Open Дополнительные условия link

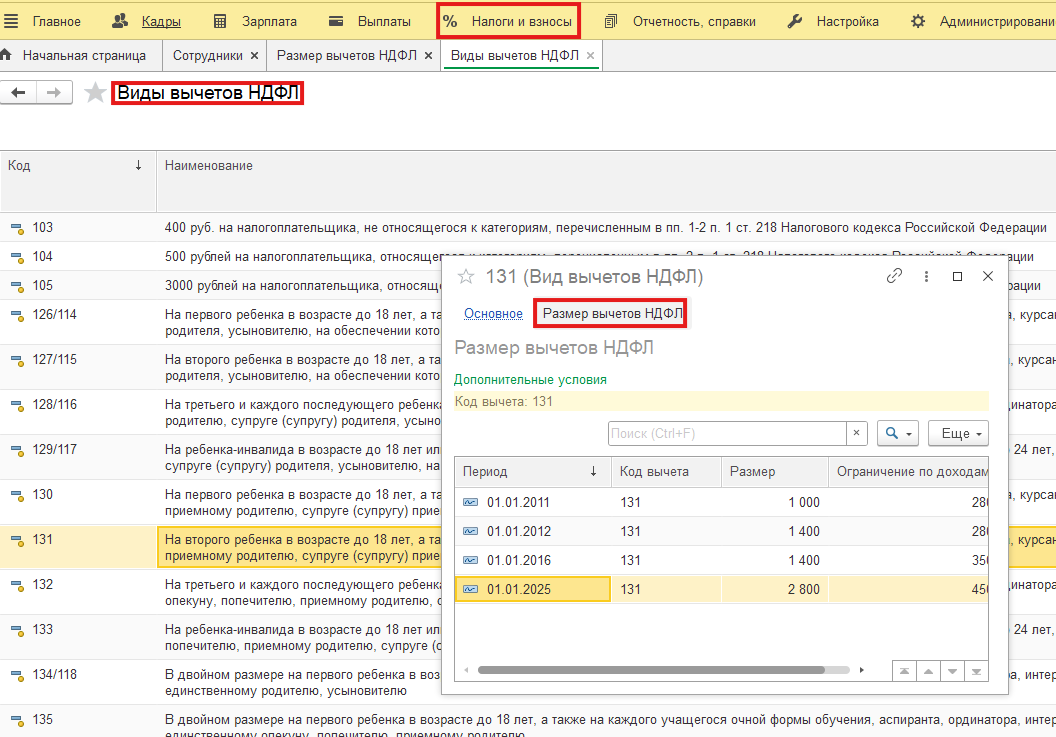coord(530,380)
